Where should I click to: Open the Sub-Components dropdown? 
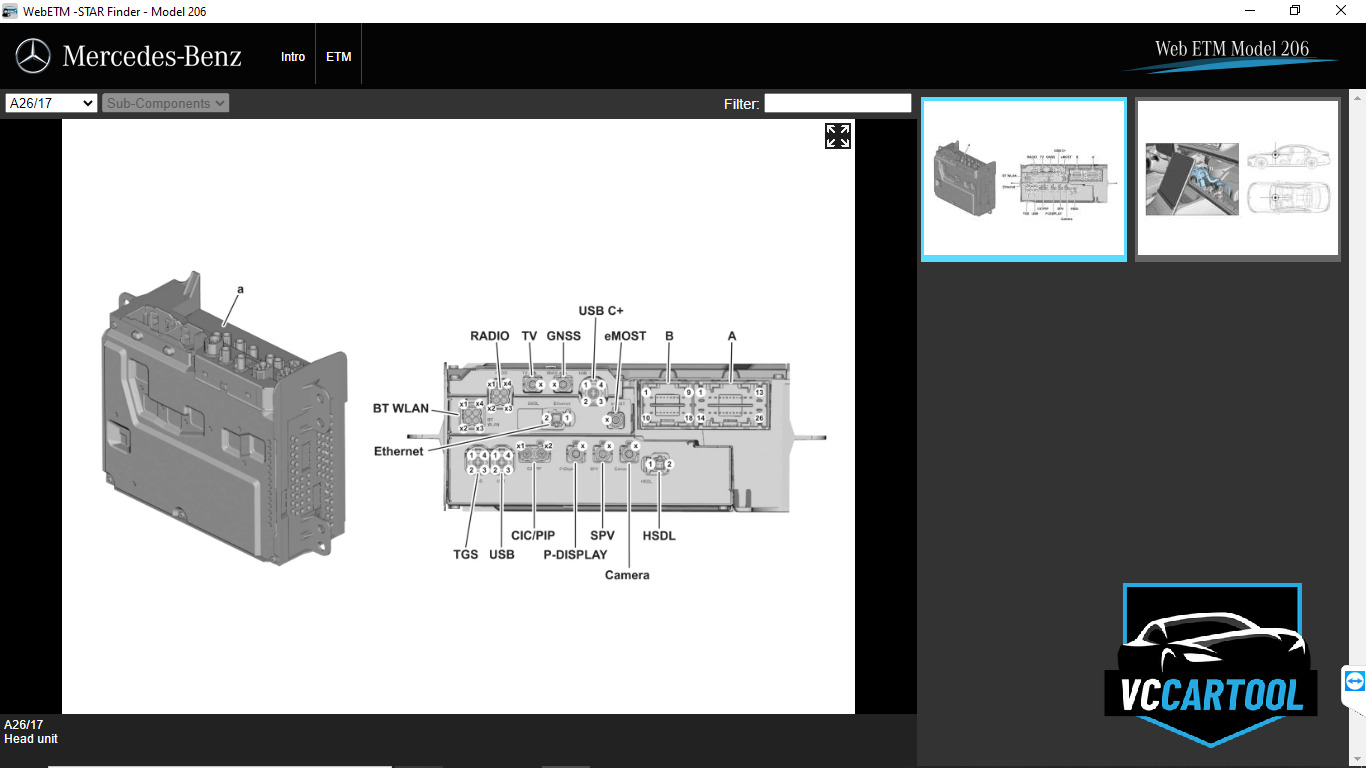click(166, 103)
